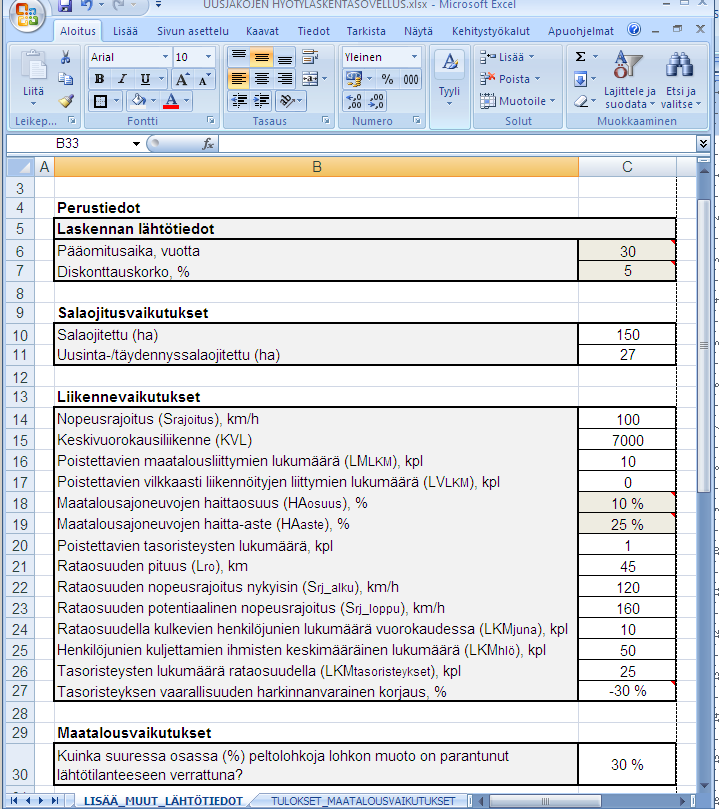Open the Arial font name dropdown
Image resolution: width=719 pixels, height=809 pixels.
coord(165,57)
